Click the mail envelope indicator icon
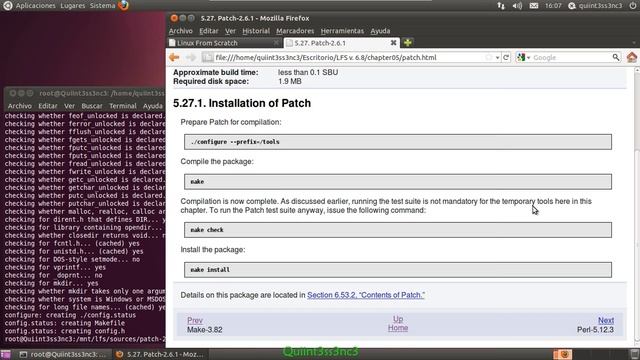Viewport: 640px width, 360px height. click(x=533, y=6)
